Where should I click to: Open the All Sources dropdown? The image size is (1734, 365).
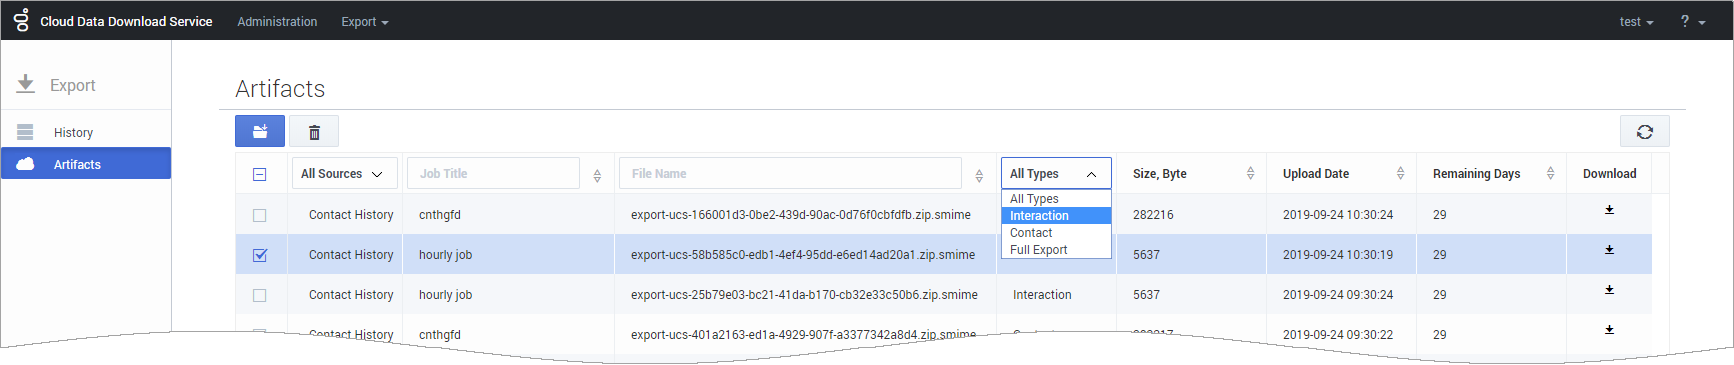(x=344, y=173)
